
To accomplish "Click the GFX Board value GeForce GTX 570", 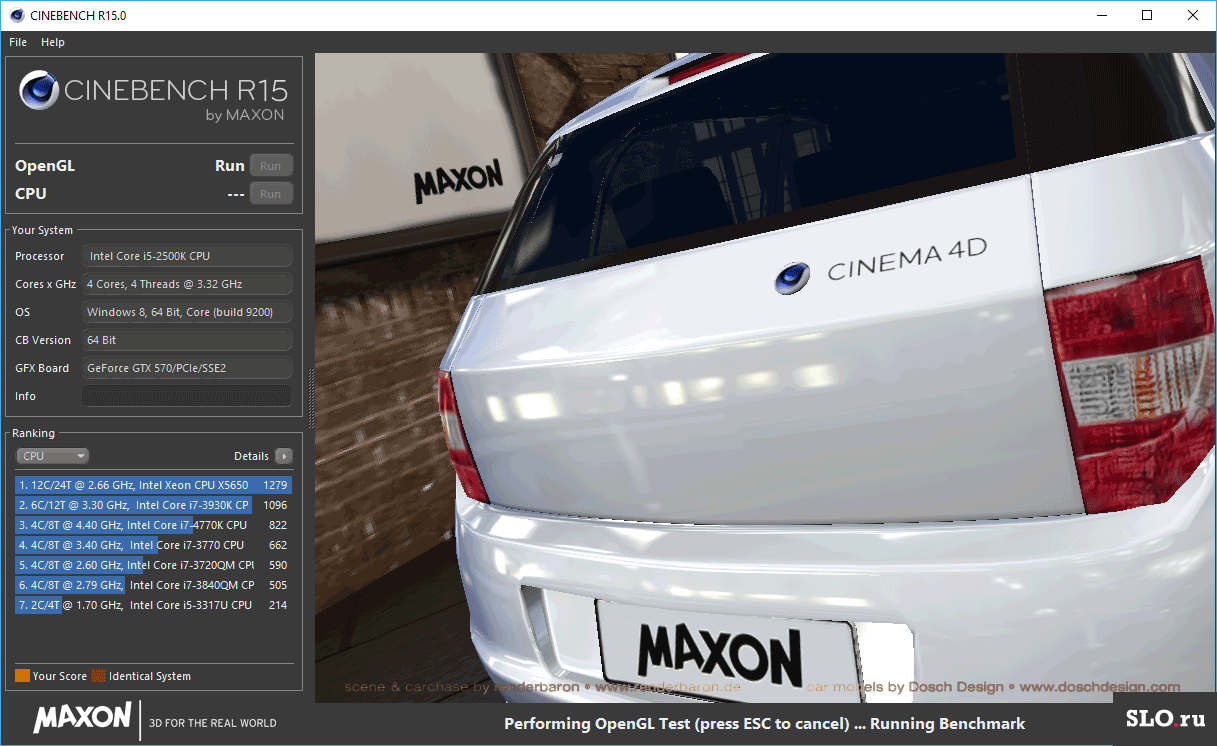I will (x=187, y=368).
